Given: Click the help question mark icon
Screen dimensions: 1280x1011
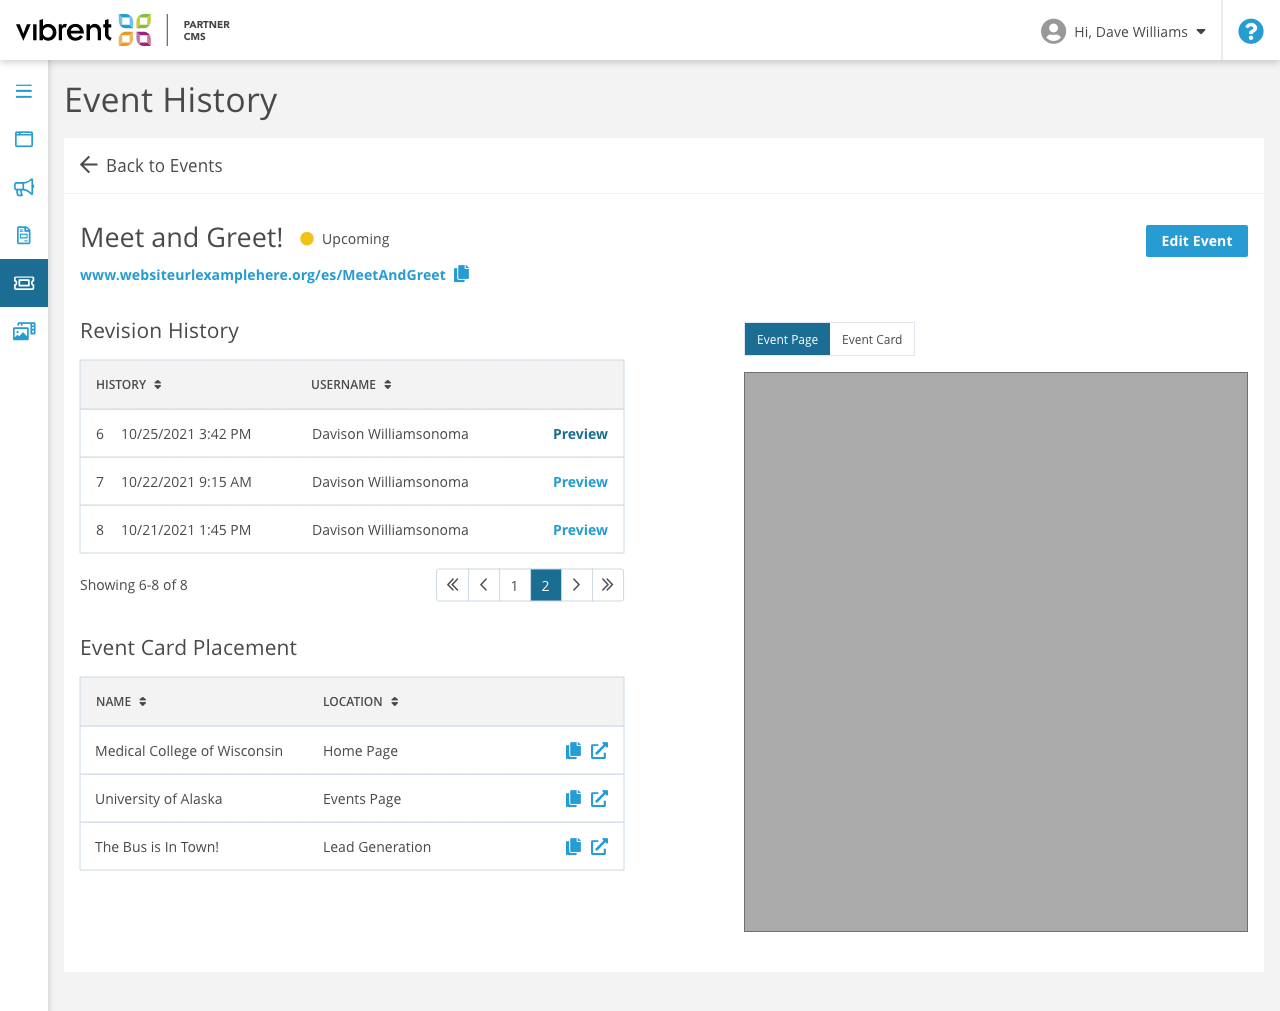Looking at the screenshot, I should pos(1251,31).
